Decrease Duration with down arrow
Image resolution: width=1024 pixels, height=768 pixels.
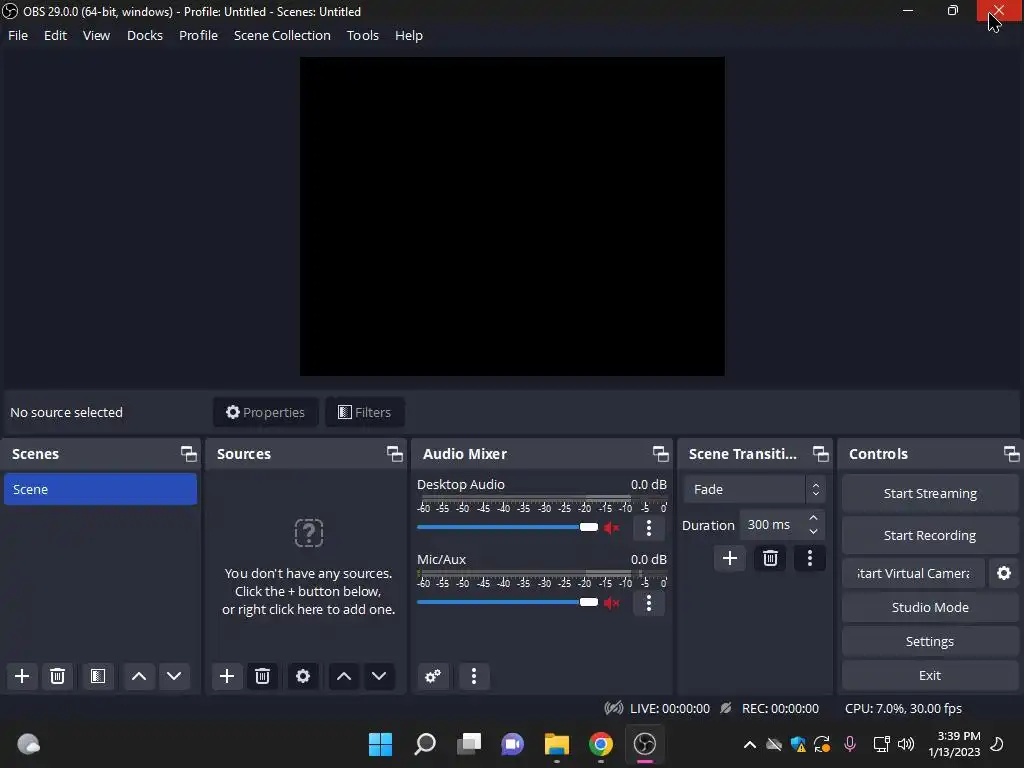tap(813, 532)
